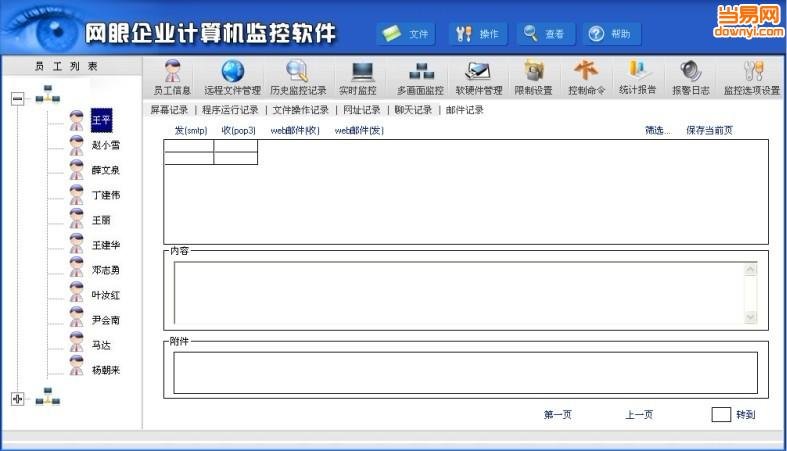This screenshot has height=451, width=787.
Task: Select employee 邓志勇
Action: coord(106,270)
